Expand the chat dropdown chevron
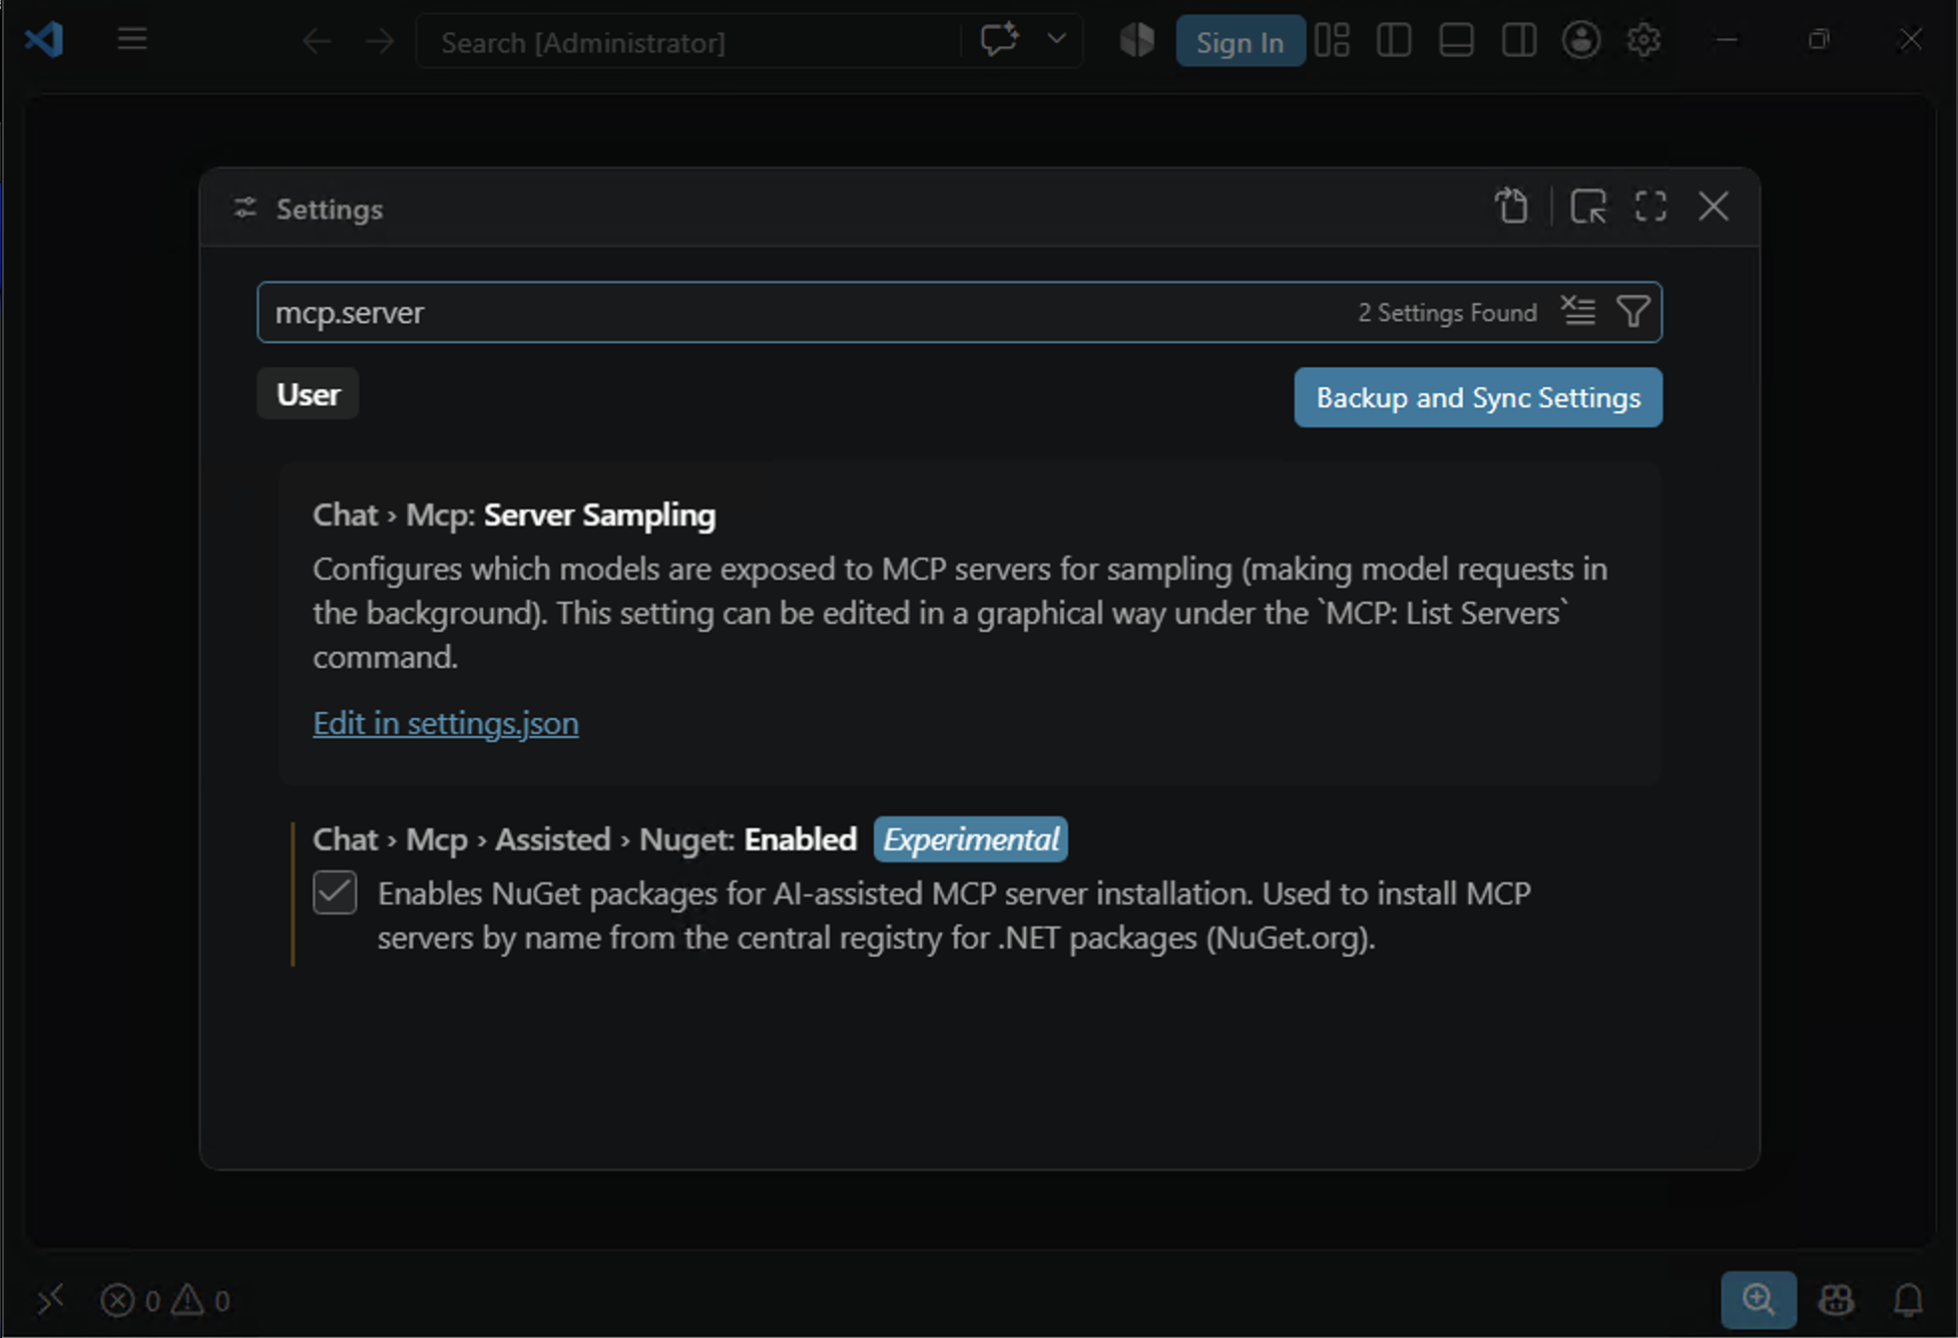This screenshot has height=1338, width=1958. click(x=1056, y=40)
